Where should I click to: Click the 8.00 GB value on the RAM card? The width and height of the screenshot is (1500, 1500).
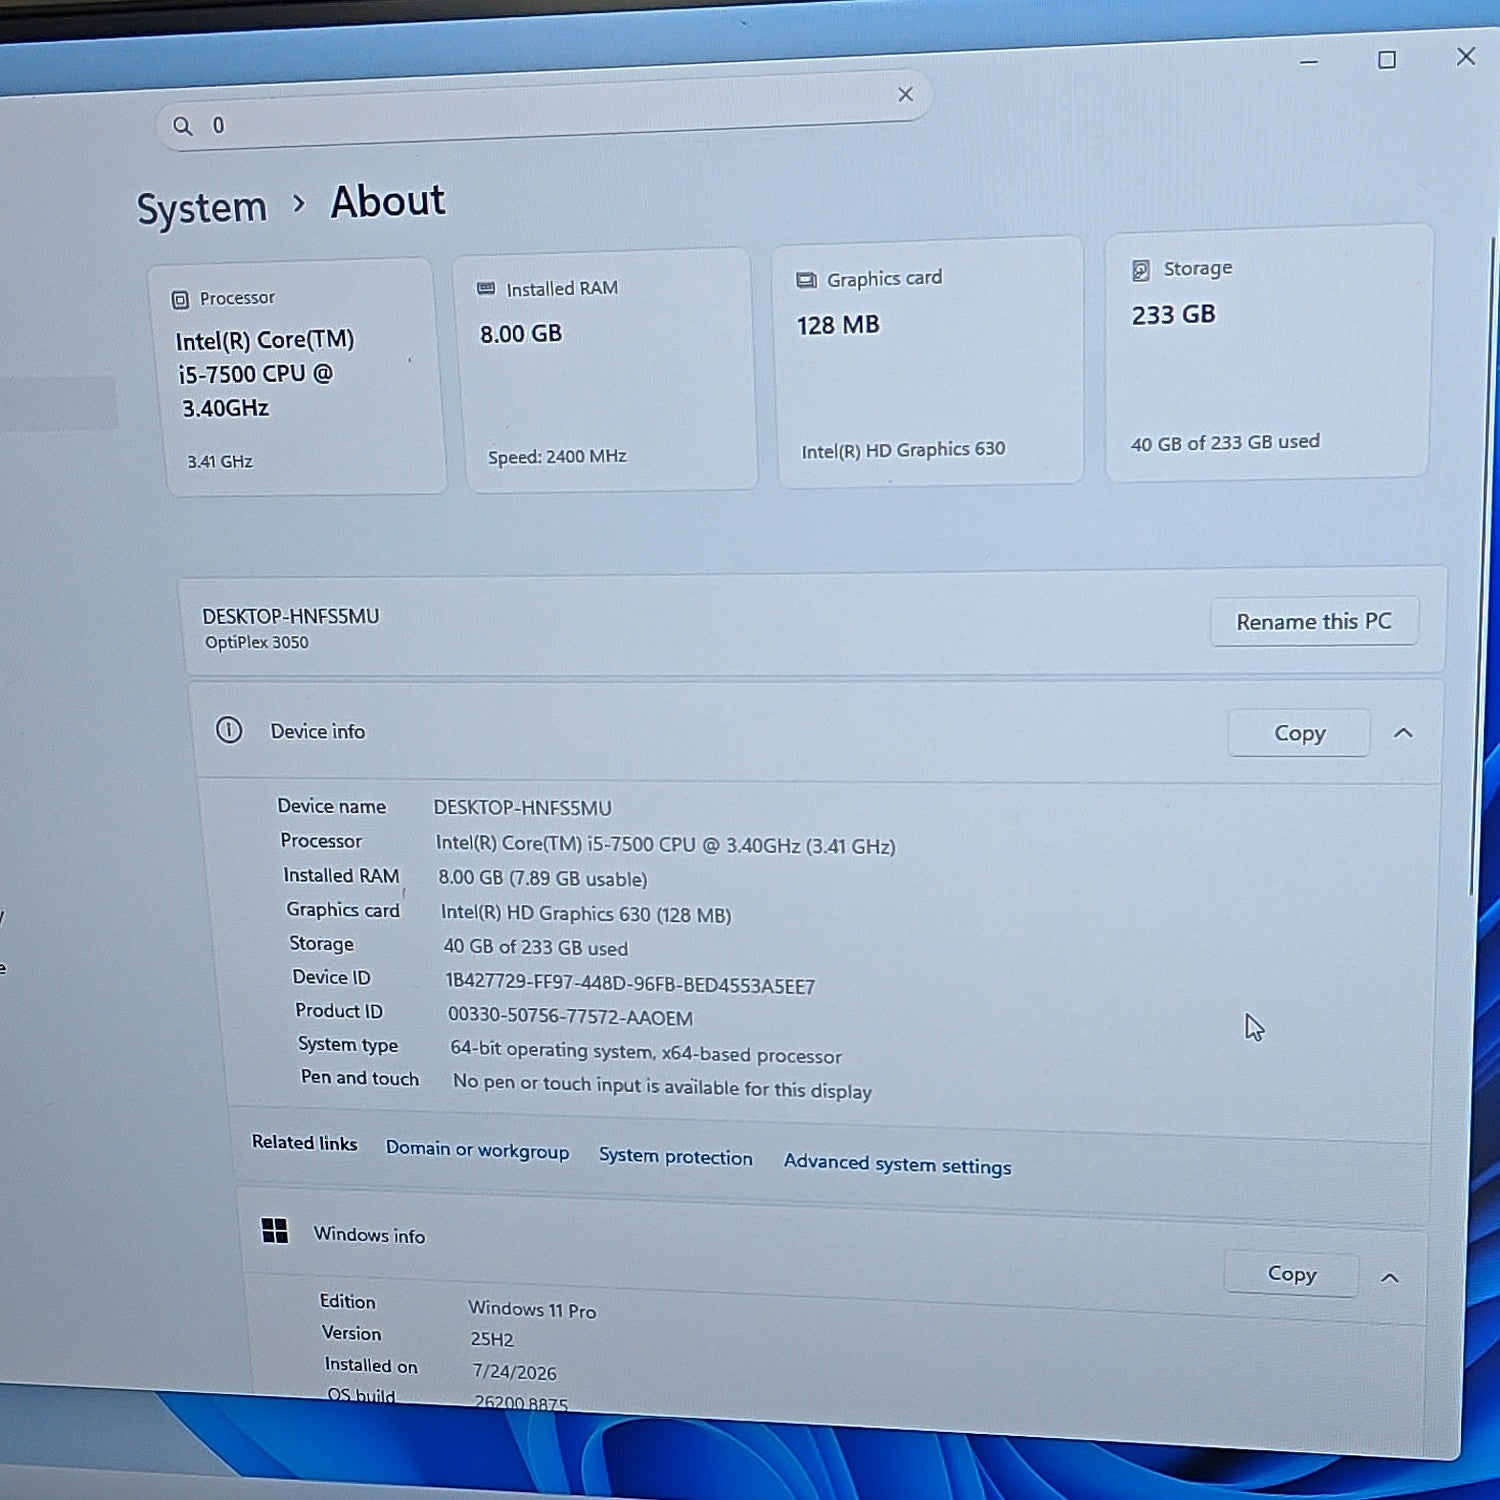tap(521, 334)
